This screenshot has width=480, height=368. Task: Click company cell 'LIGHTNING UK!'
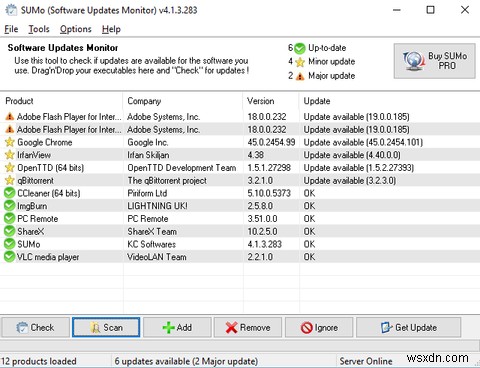[x=157, y=206]
